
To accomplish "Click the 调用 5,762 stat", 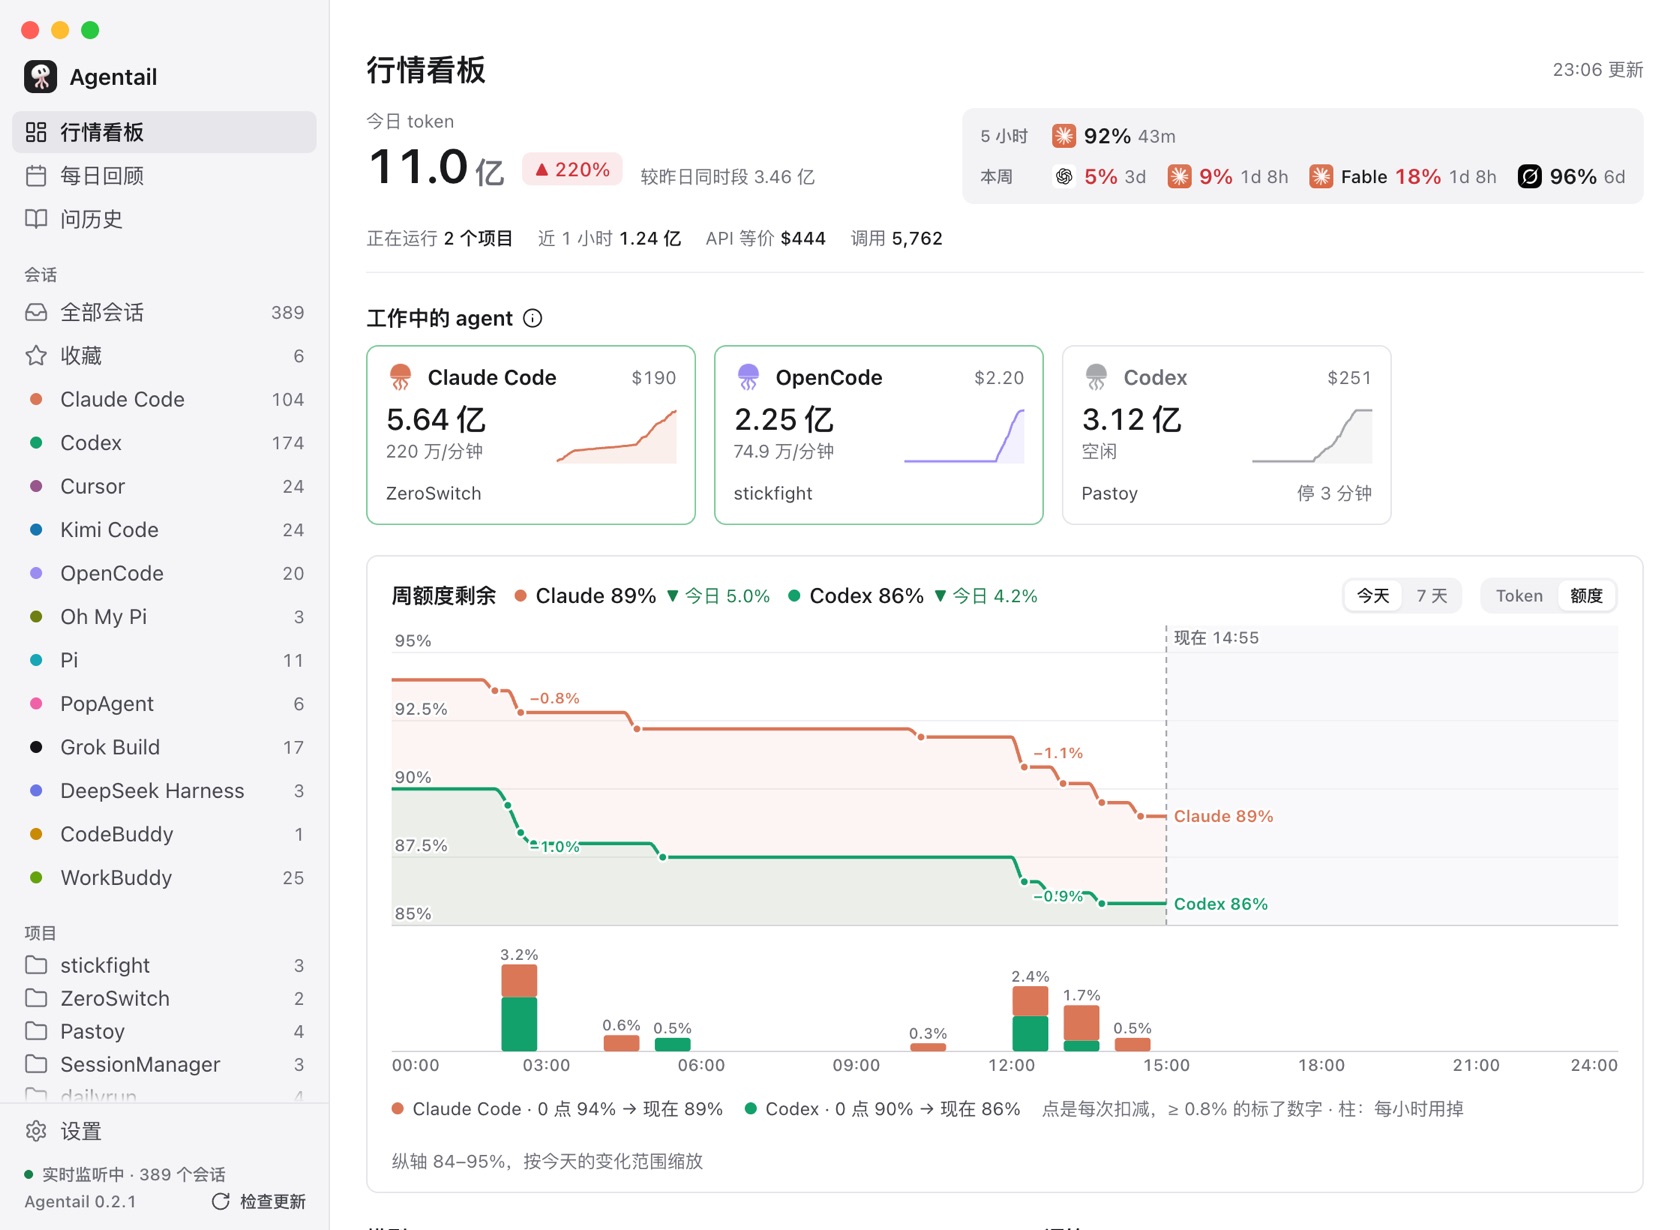I will coord(897,238).
